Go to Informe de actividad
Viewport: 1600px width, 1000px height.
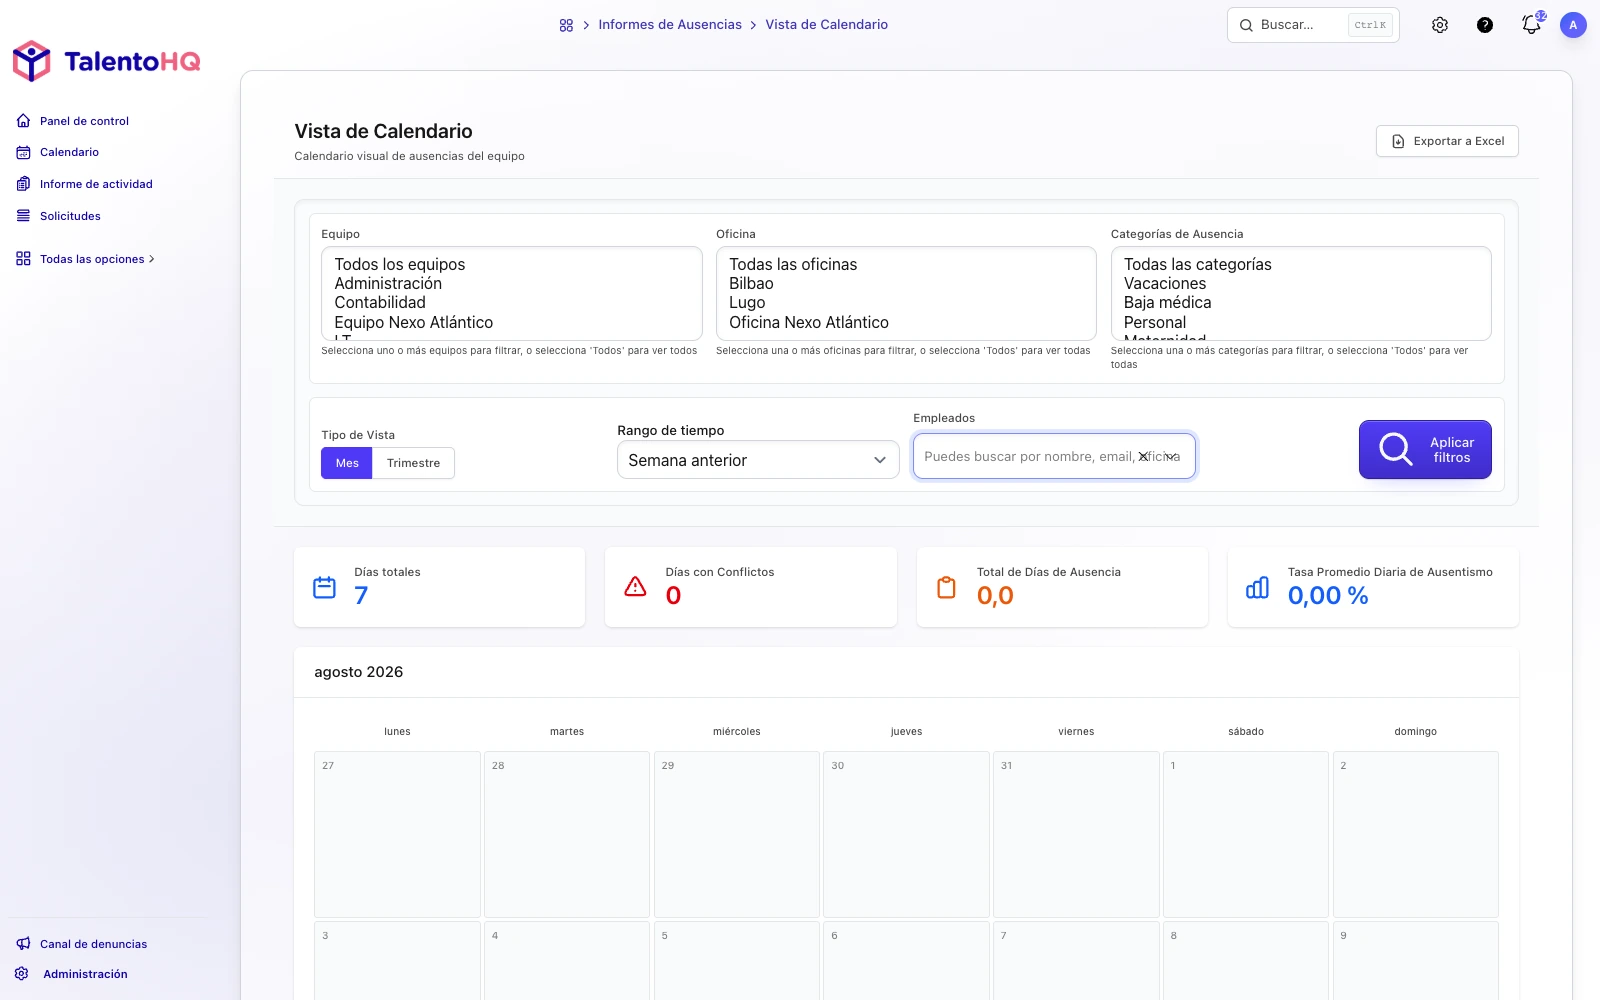(96, 184)
